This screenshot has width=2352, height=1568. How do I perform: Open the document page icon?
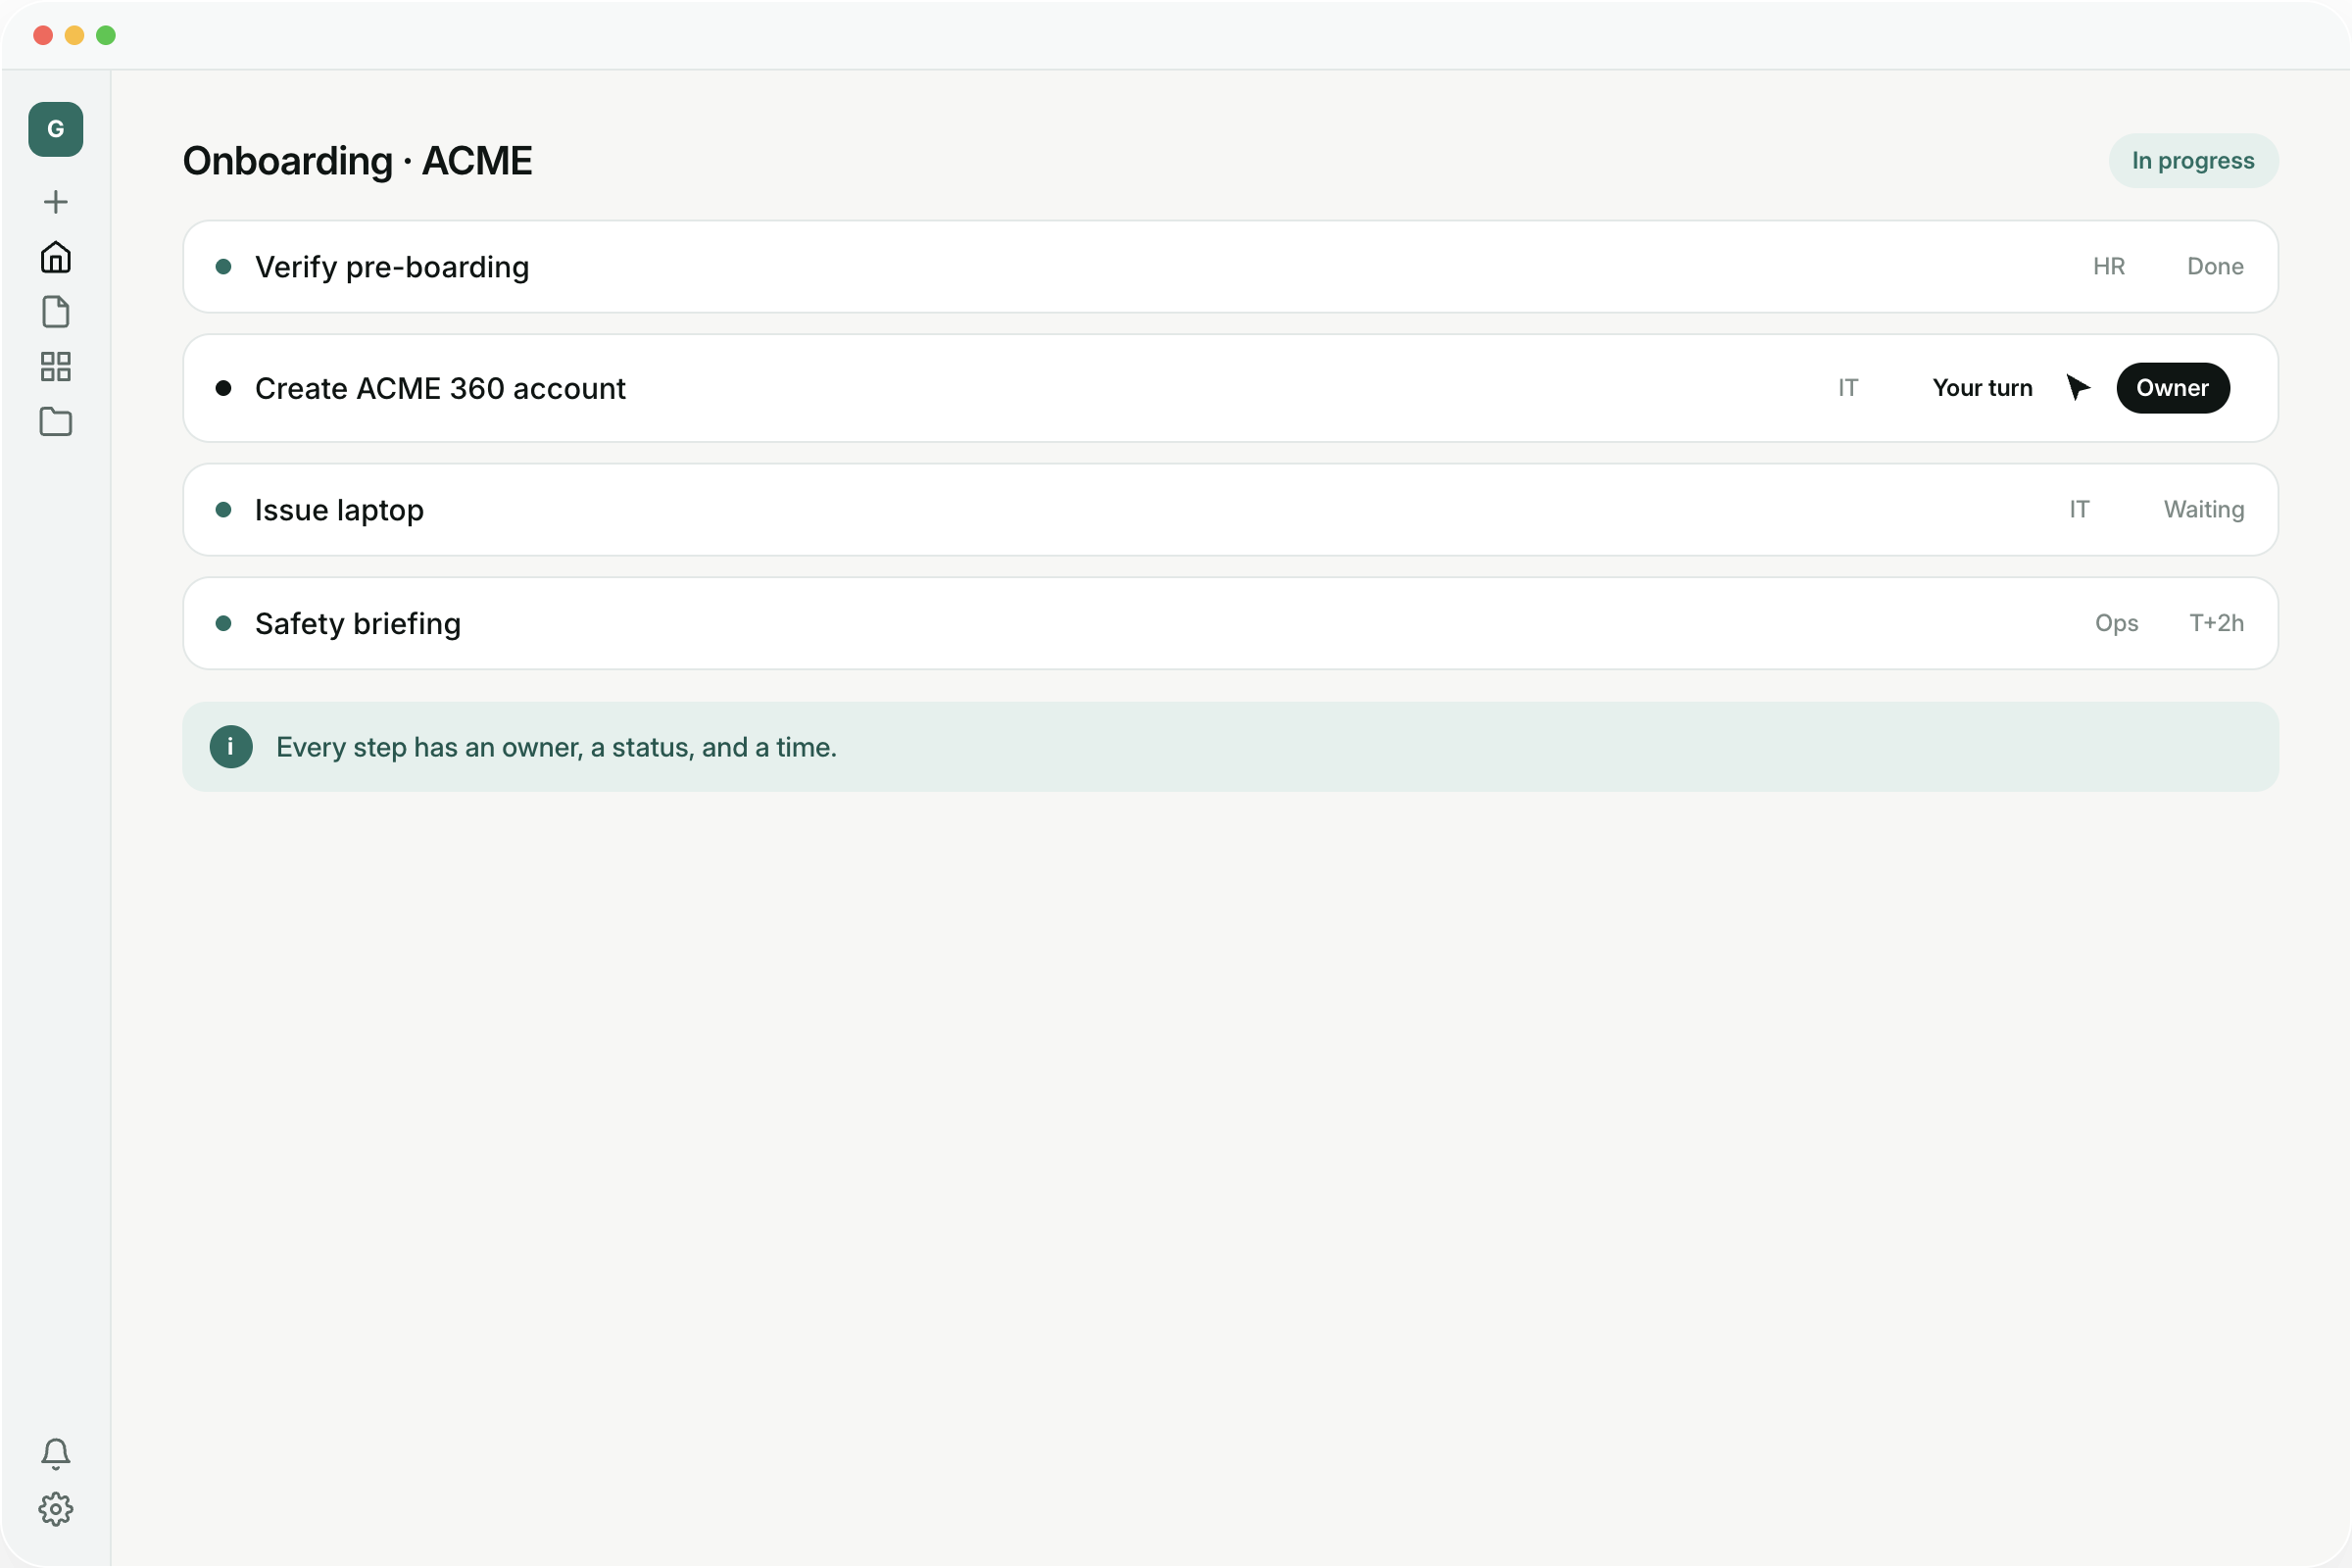click(56, 312)
